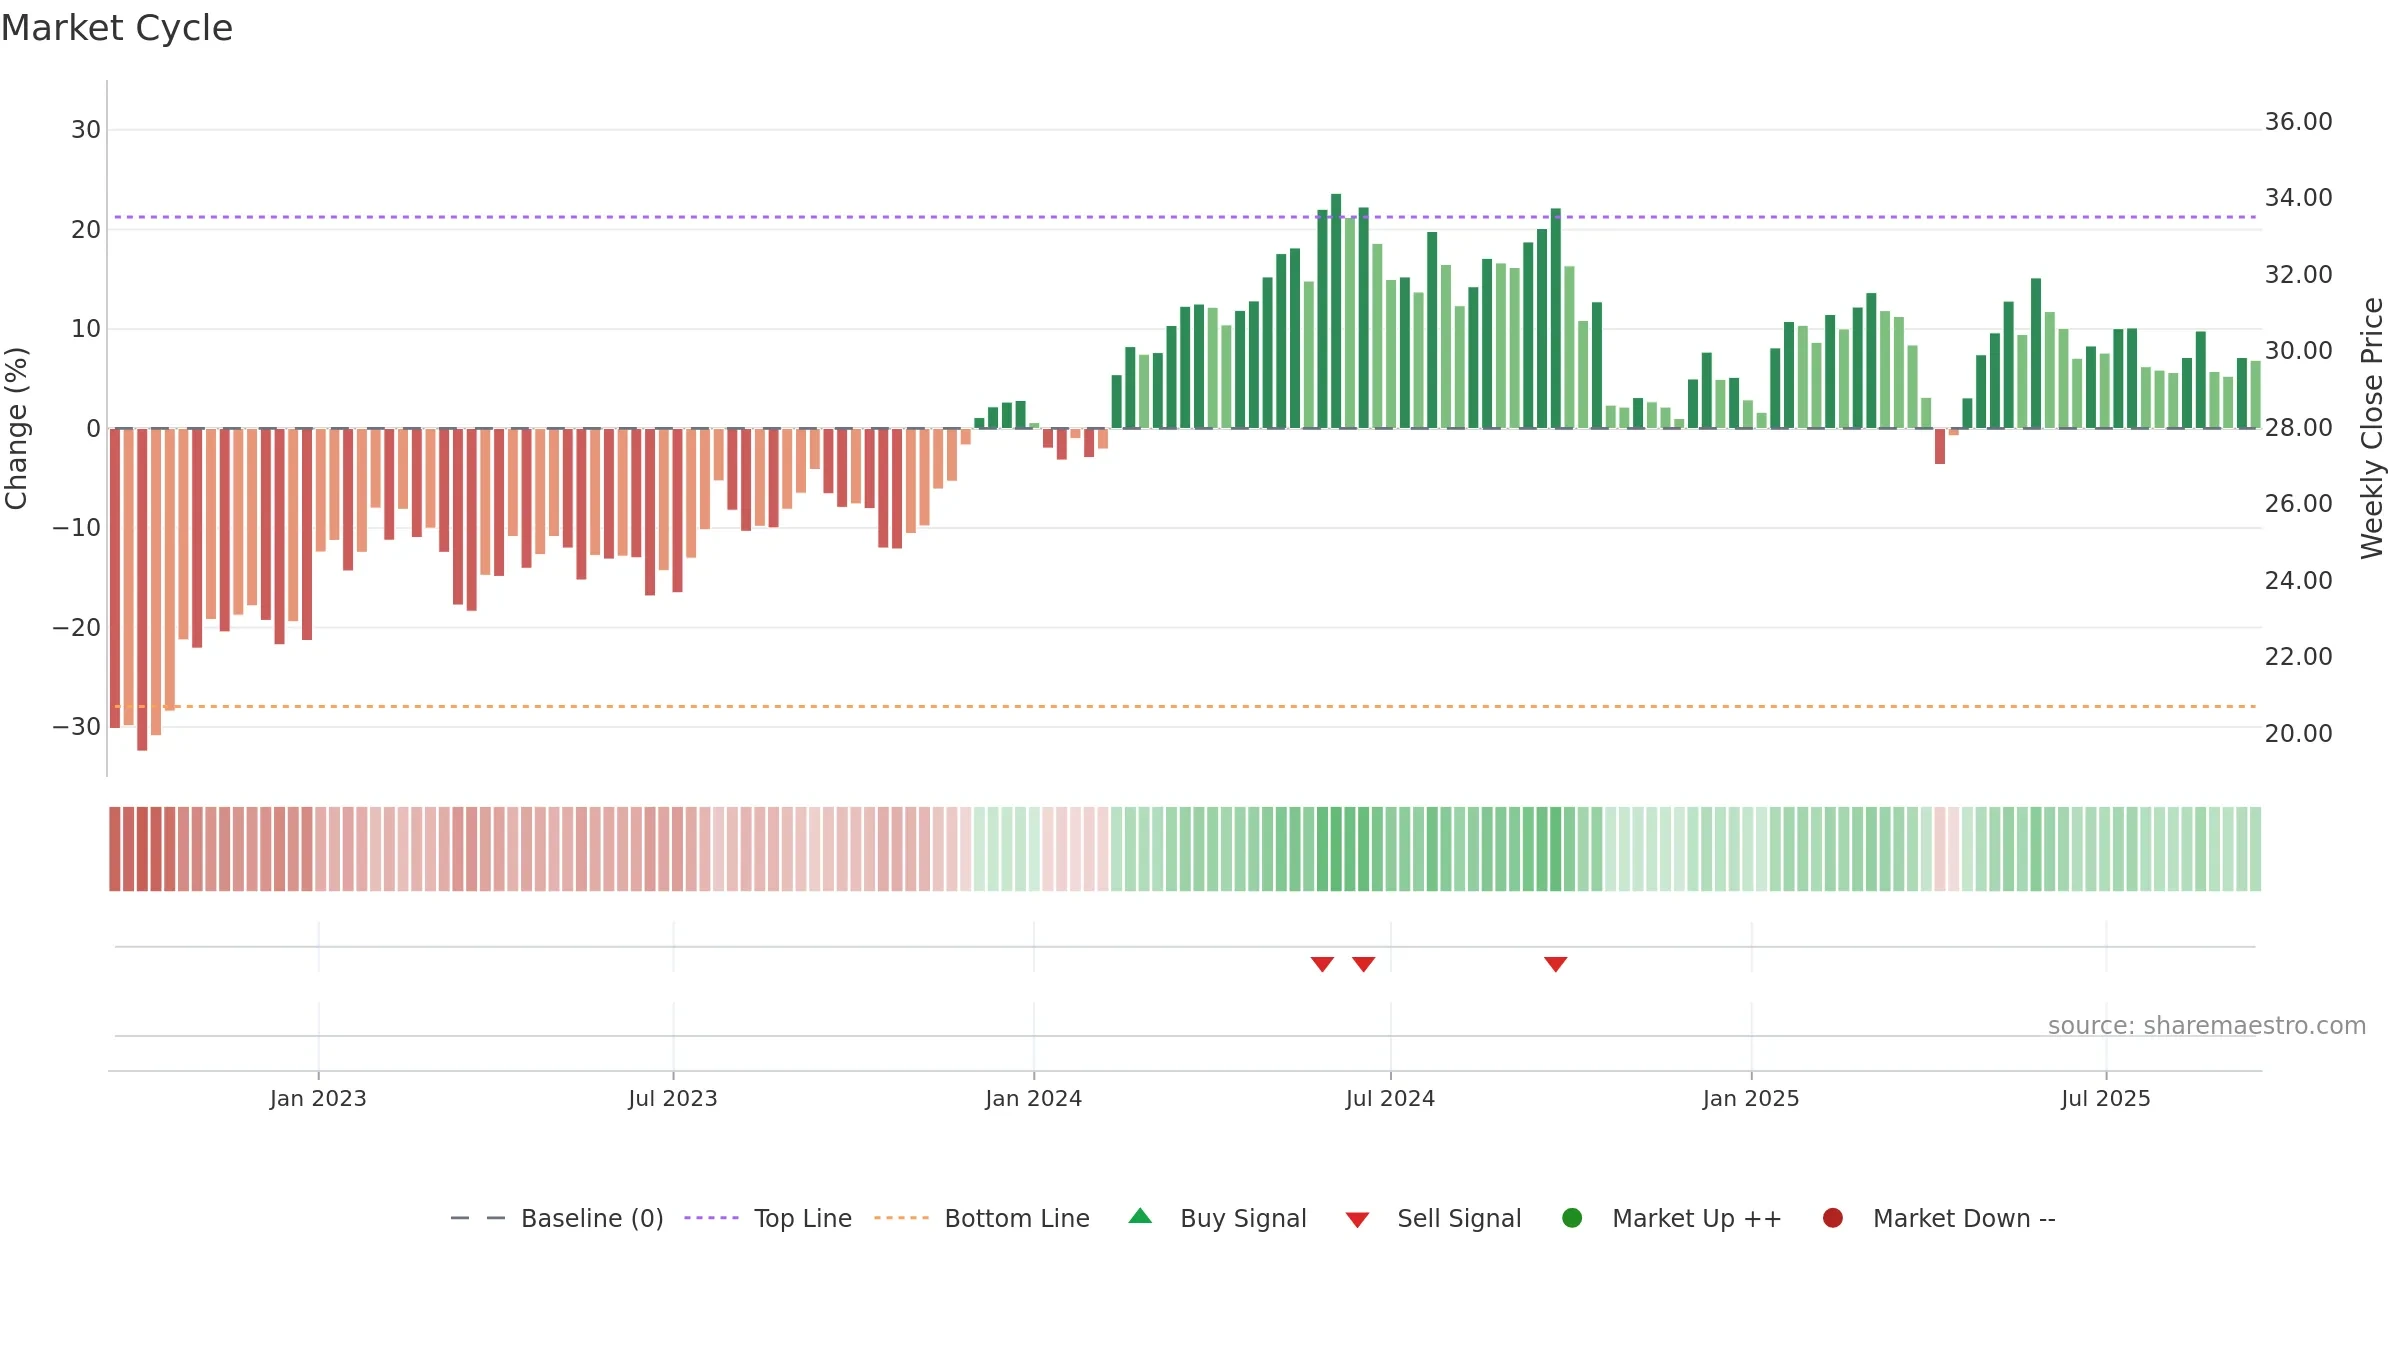Click the 28.00 price axis label
2400x1350 pixels.
(x=2299, y=428)
